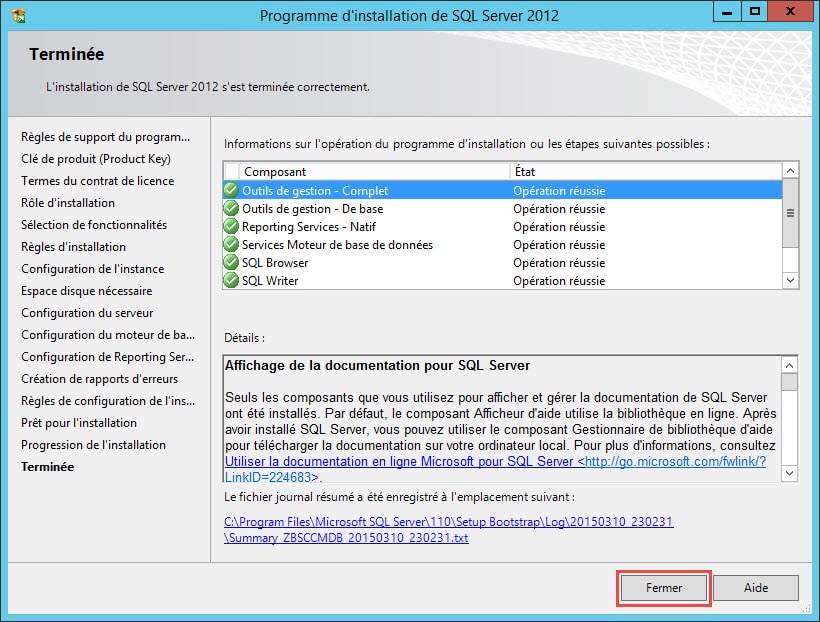
Task: Click step 'Sélection de fonctionnalités'
Action: (x=94, y=225)
